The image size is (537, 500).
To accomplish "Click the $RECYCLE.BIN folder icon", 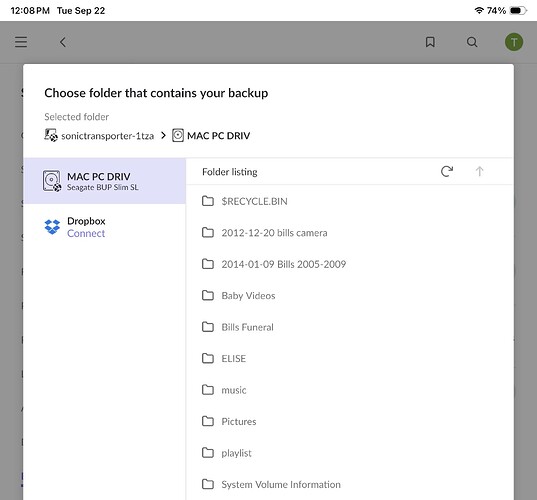I will tap(208, 201).
